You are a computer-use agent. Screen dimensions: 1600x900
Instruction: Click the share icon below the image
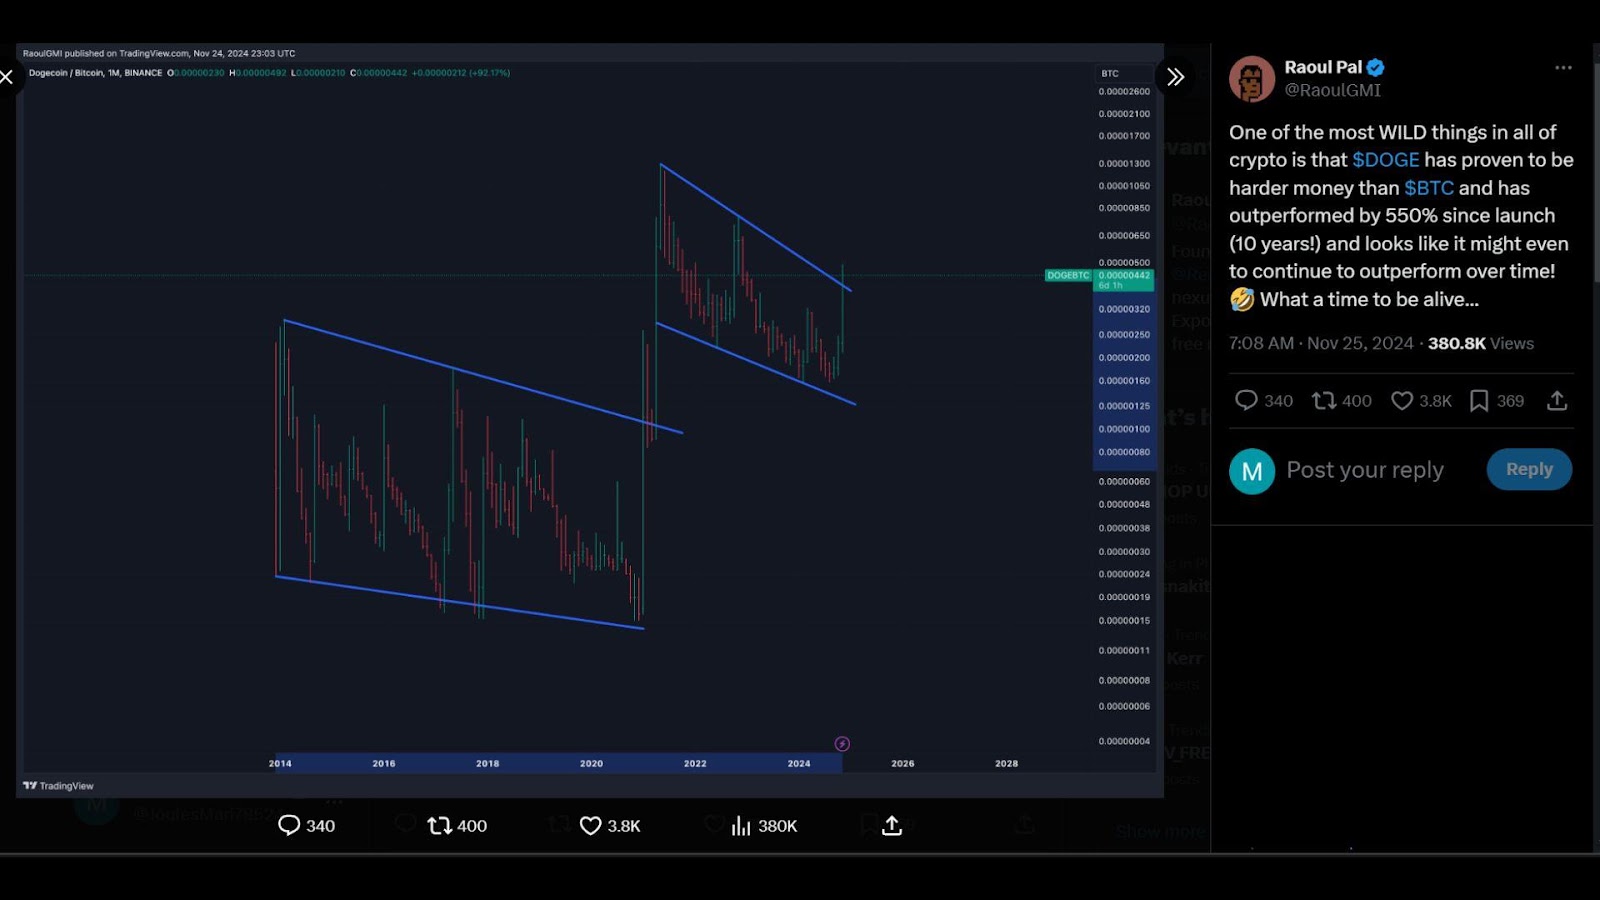pos(892,826)
